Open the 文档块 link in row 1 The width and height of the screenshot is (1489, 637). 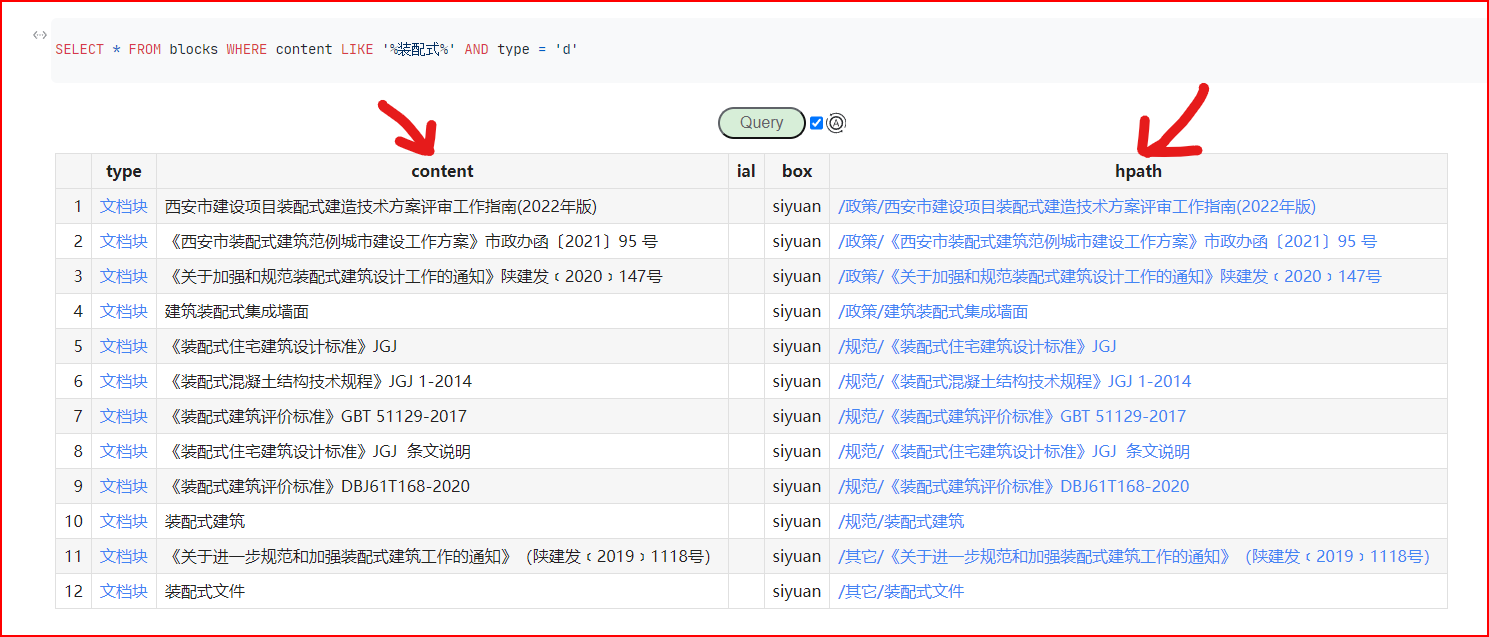point(124,207)
